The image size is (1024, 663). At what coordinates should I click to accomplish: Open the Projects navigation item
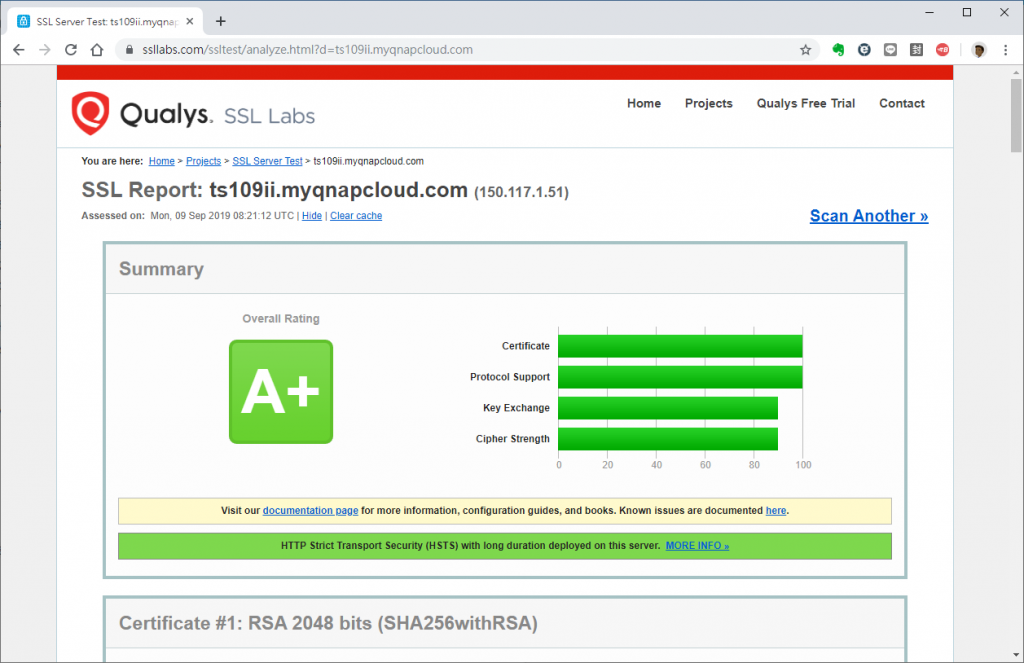pyautogui.click(x=709, y=103)
